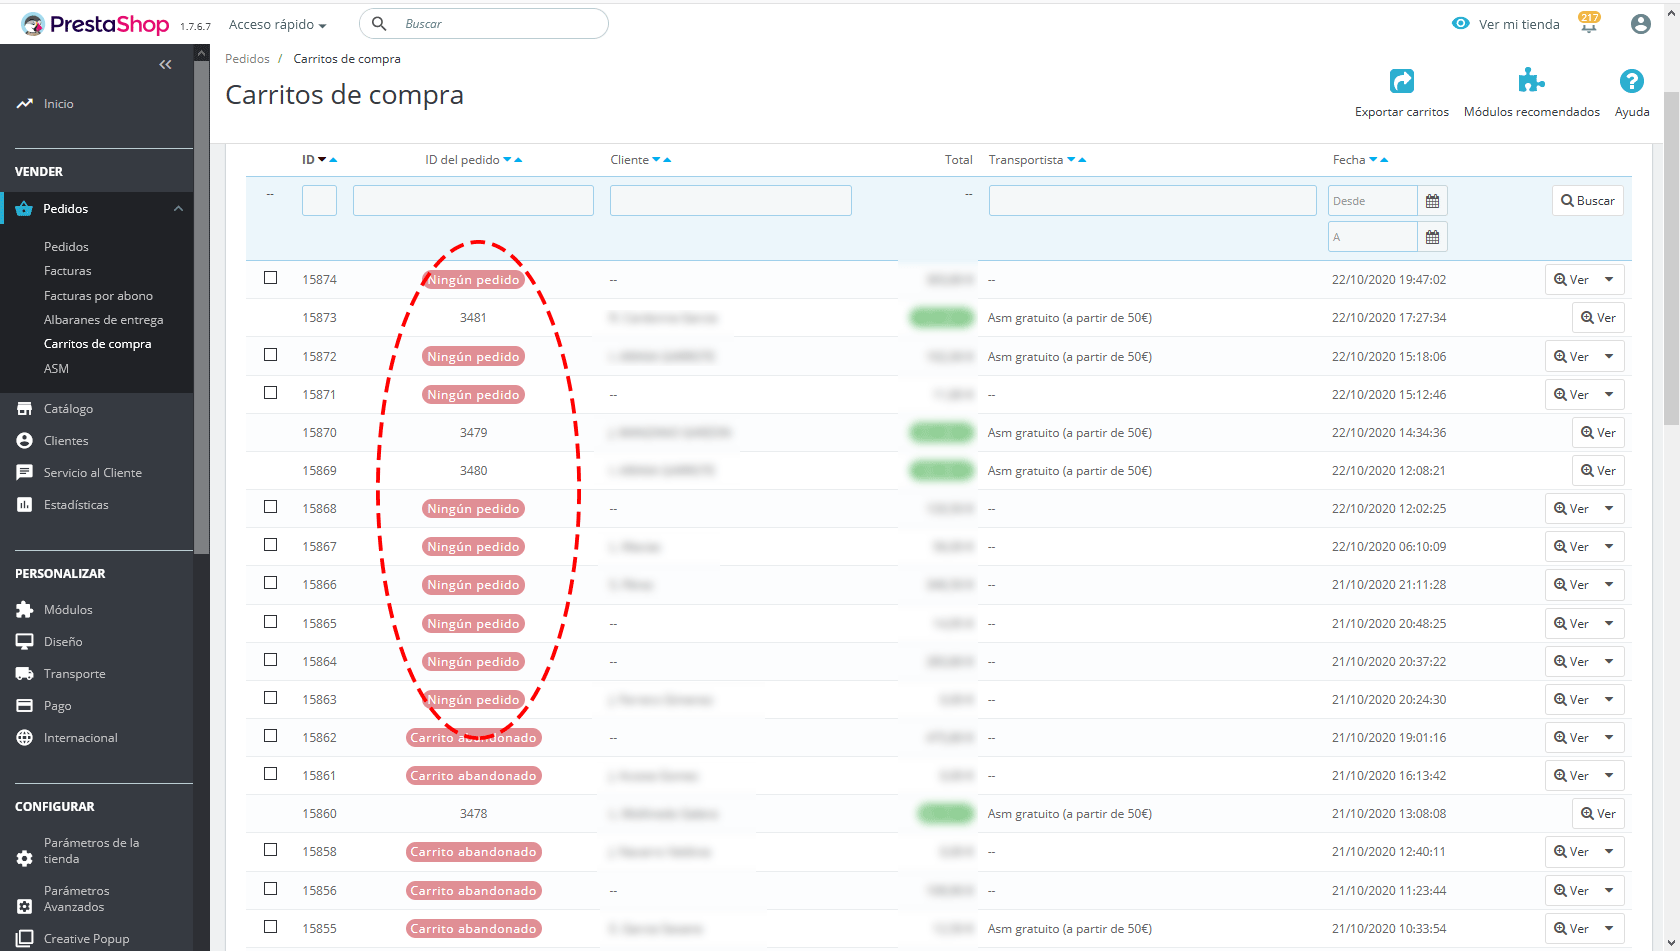Open the action dropdown arrow for cart 15863
This screenshot has width=1680, height=951.
tap(1609, 700)
